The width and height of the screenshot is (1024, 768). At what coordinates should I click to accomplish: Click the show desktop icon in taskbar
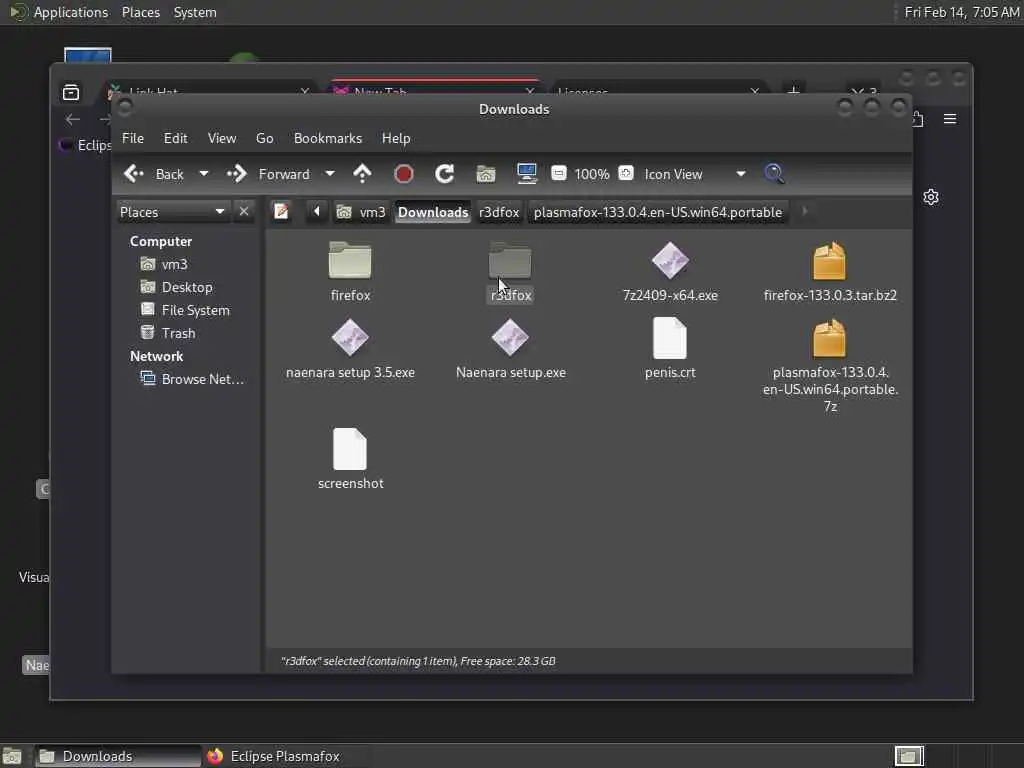(x=12, y=756)
